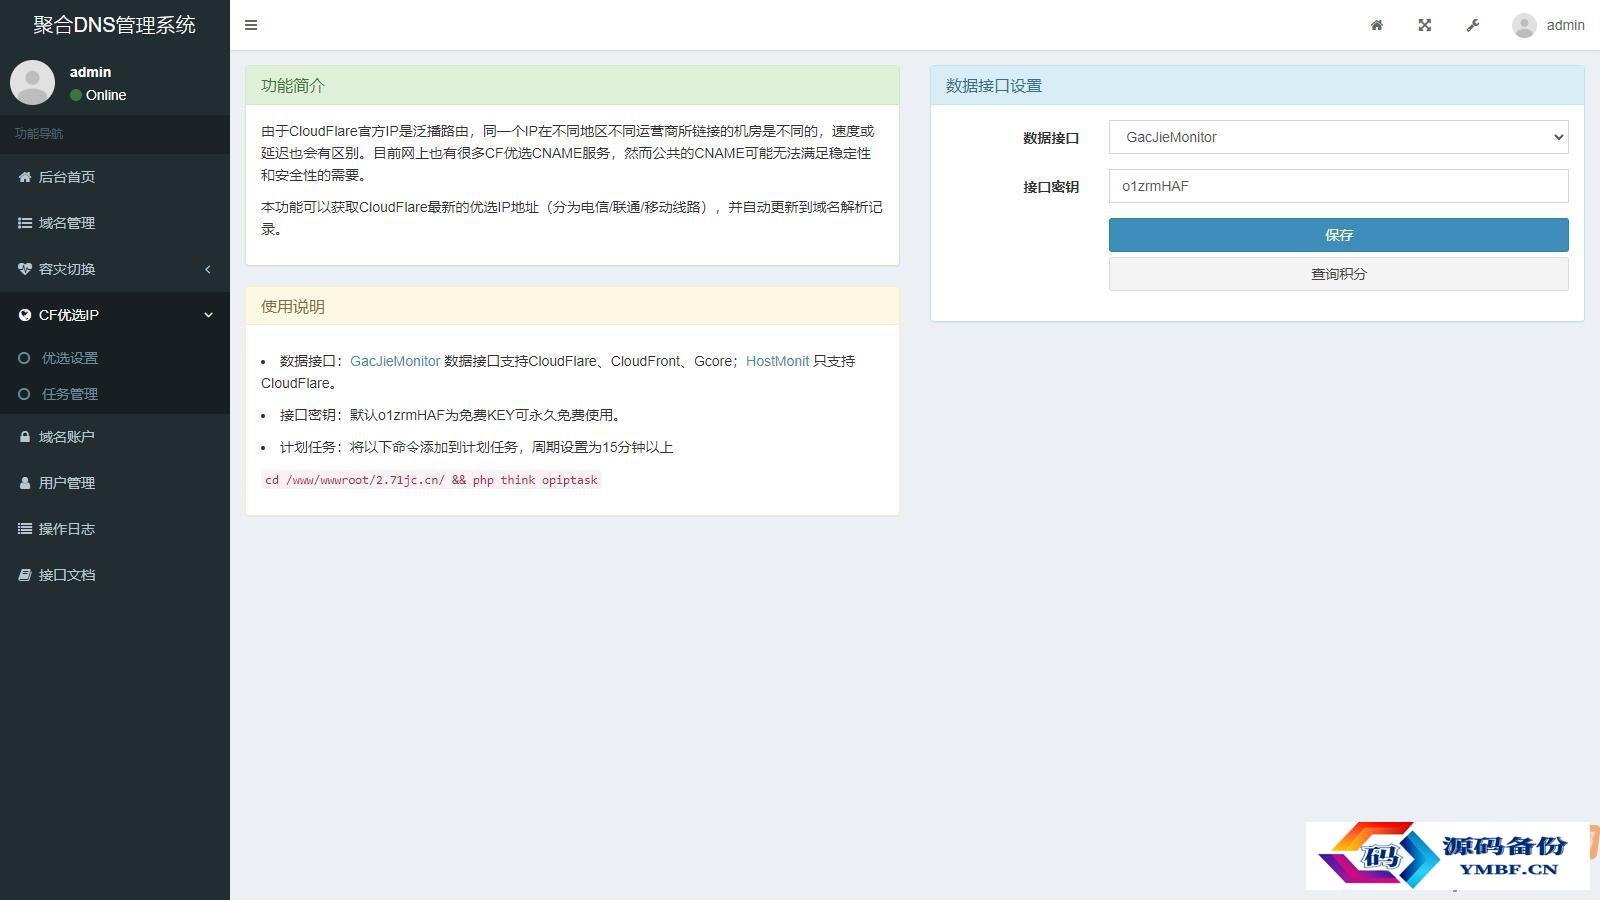Open the wrench settings icon
1600x900 pixels.
[x=1473, y=25]
